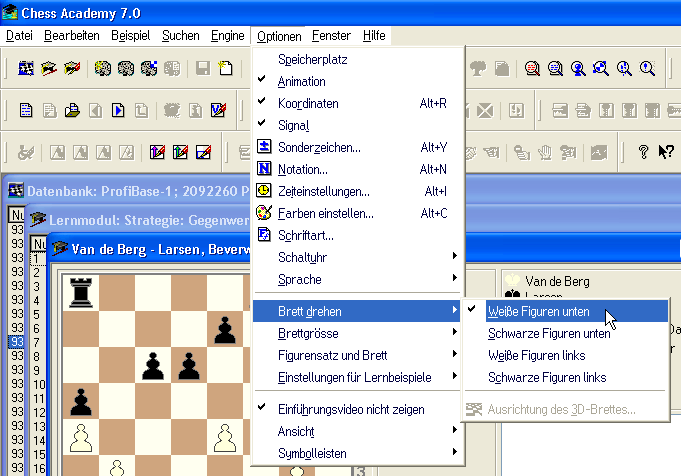Select Weiße Figuren links orientation

click(x=565, y=355)
